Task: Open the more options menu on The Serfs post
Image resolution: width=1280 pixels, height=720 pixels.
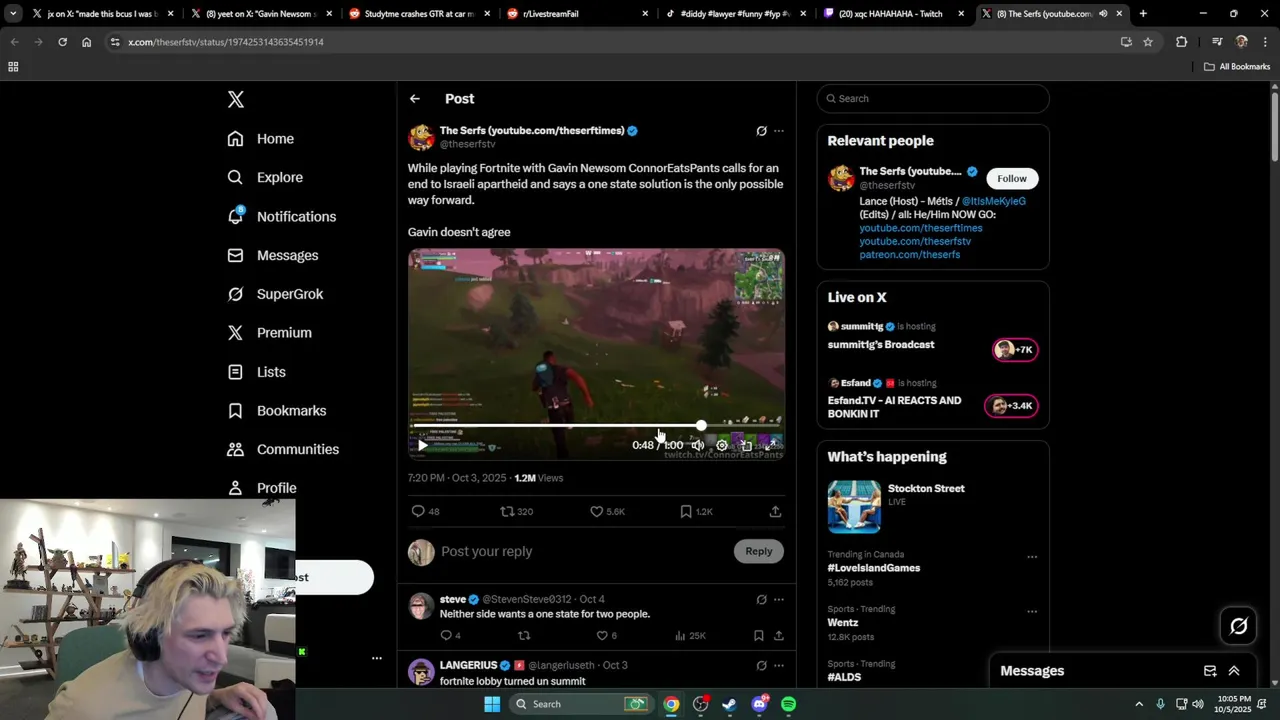Action: coord(779,131)
